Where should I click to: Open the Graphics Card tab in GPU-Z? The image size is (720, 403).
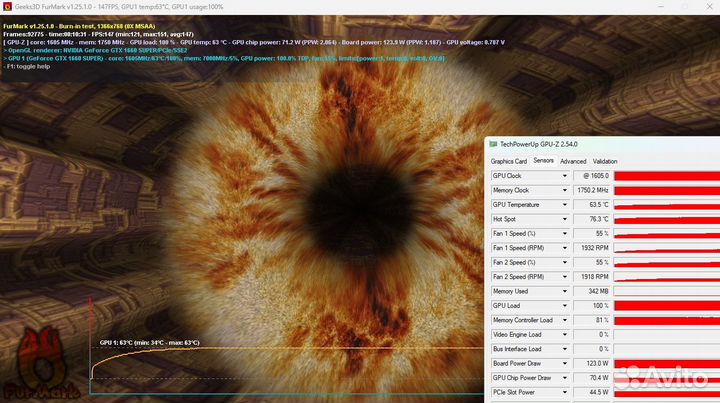(x=508, y=162)
